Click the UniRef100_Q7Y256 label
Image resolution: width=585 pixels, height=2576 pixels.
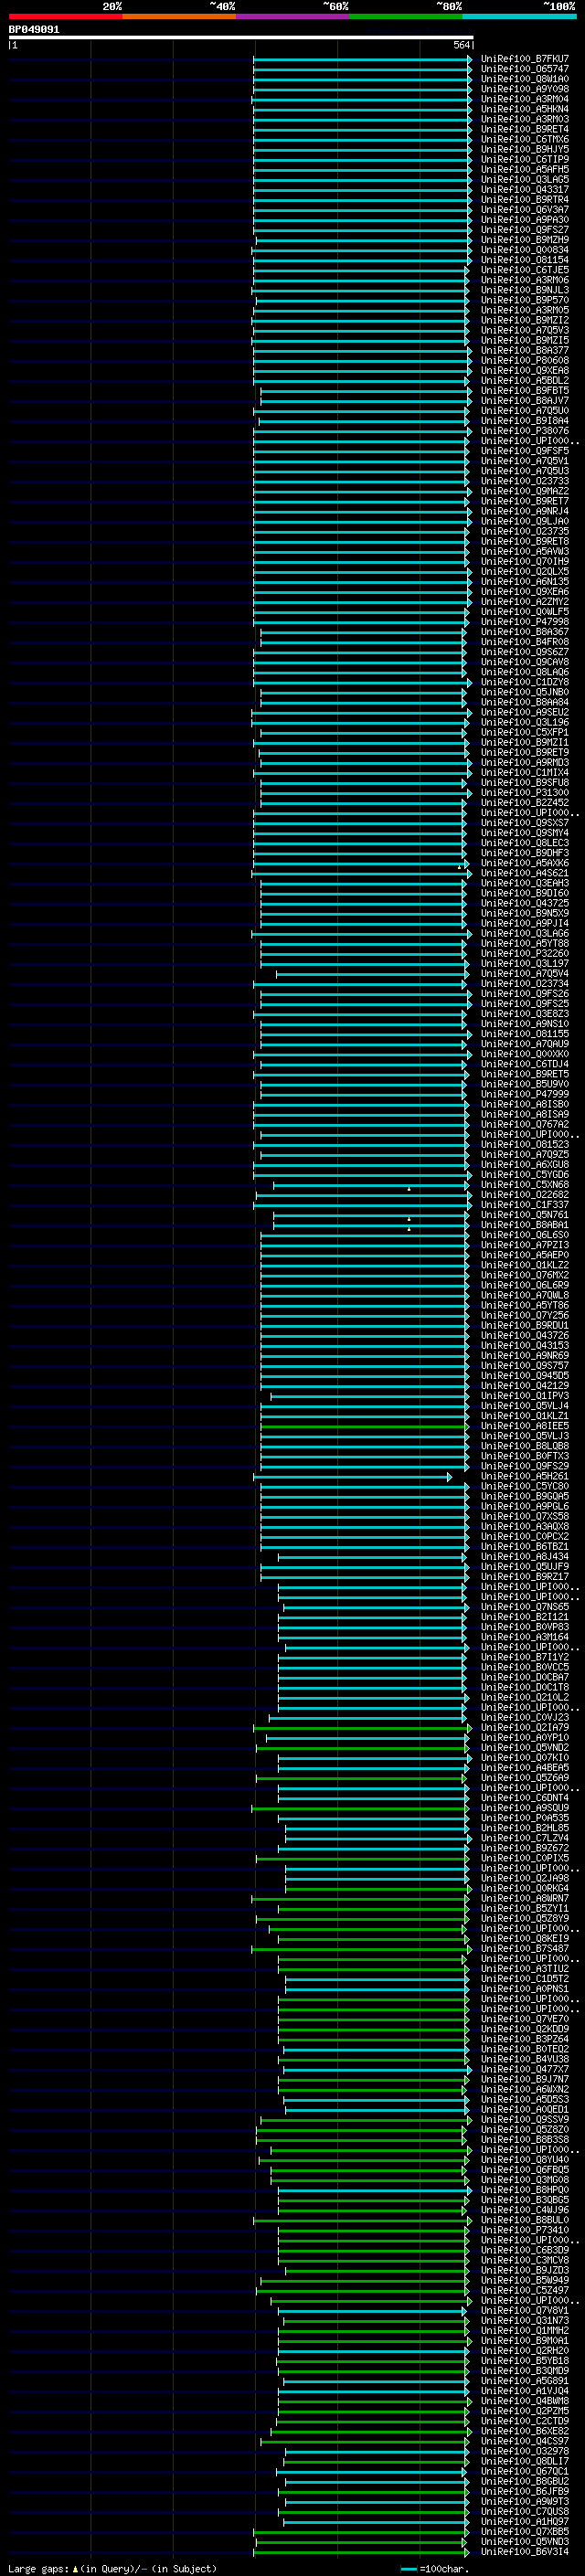pos(524,1316)
